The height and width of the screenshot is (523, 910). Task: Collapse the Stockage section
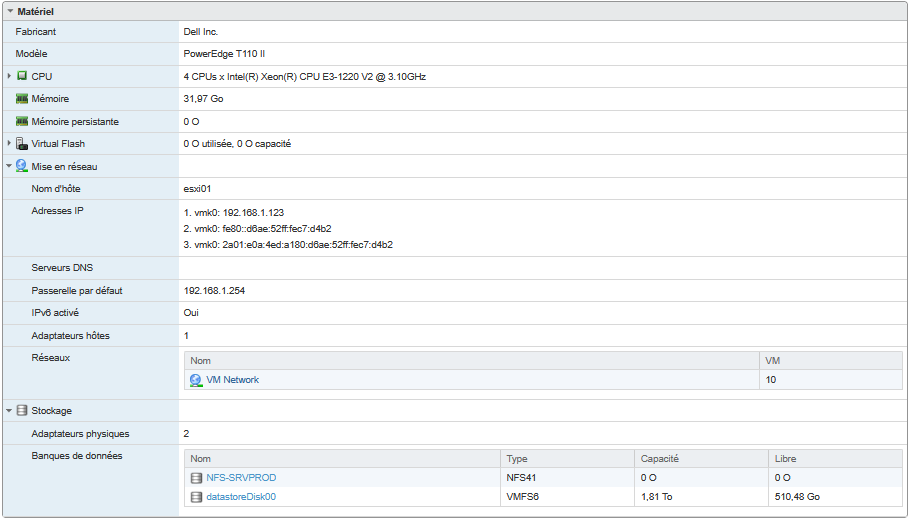tap(9, 411)
